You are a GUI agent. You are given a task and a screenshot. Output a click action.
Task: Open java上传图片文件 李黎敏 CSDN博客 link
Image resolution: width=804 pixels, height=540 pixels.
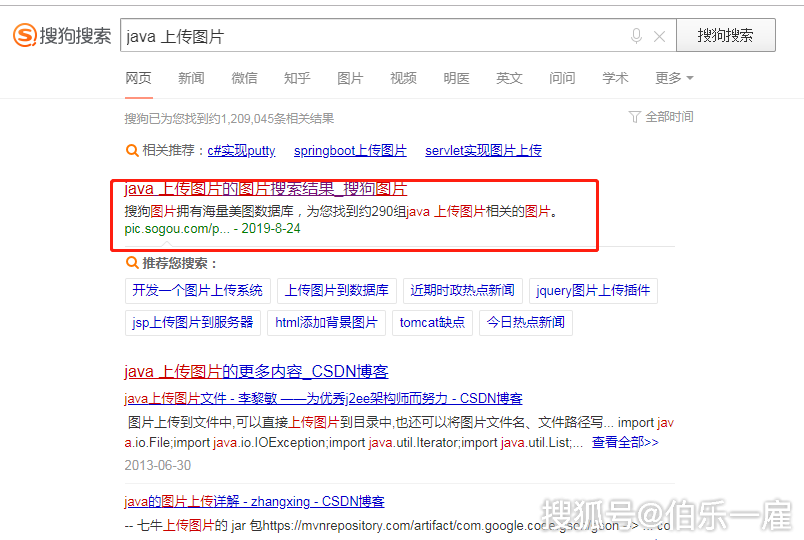[324, 398]
